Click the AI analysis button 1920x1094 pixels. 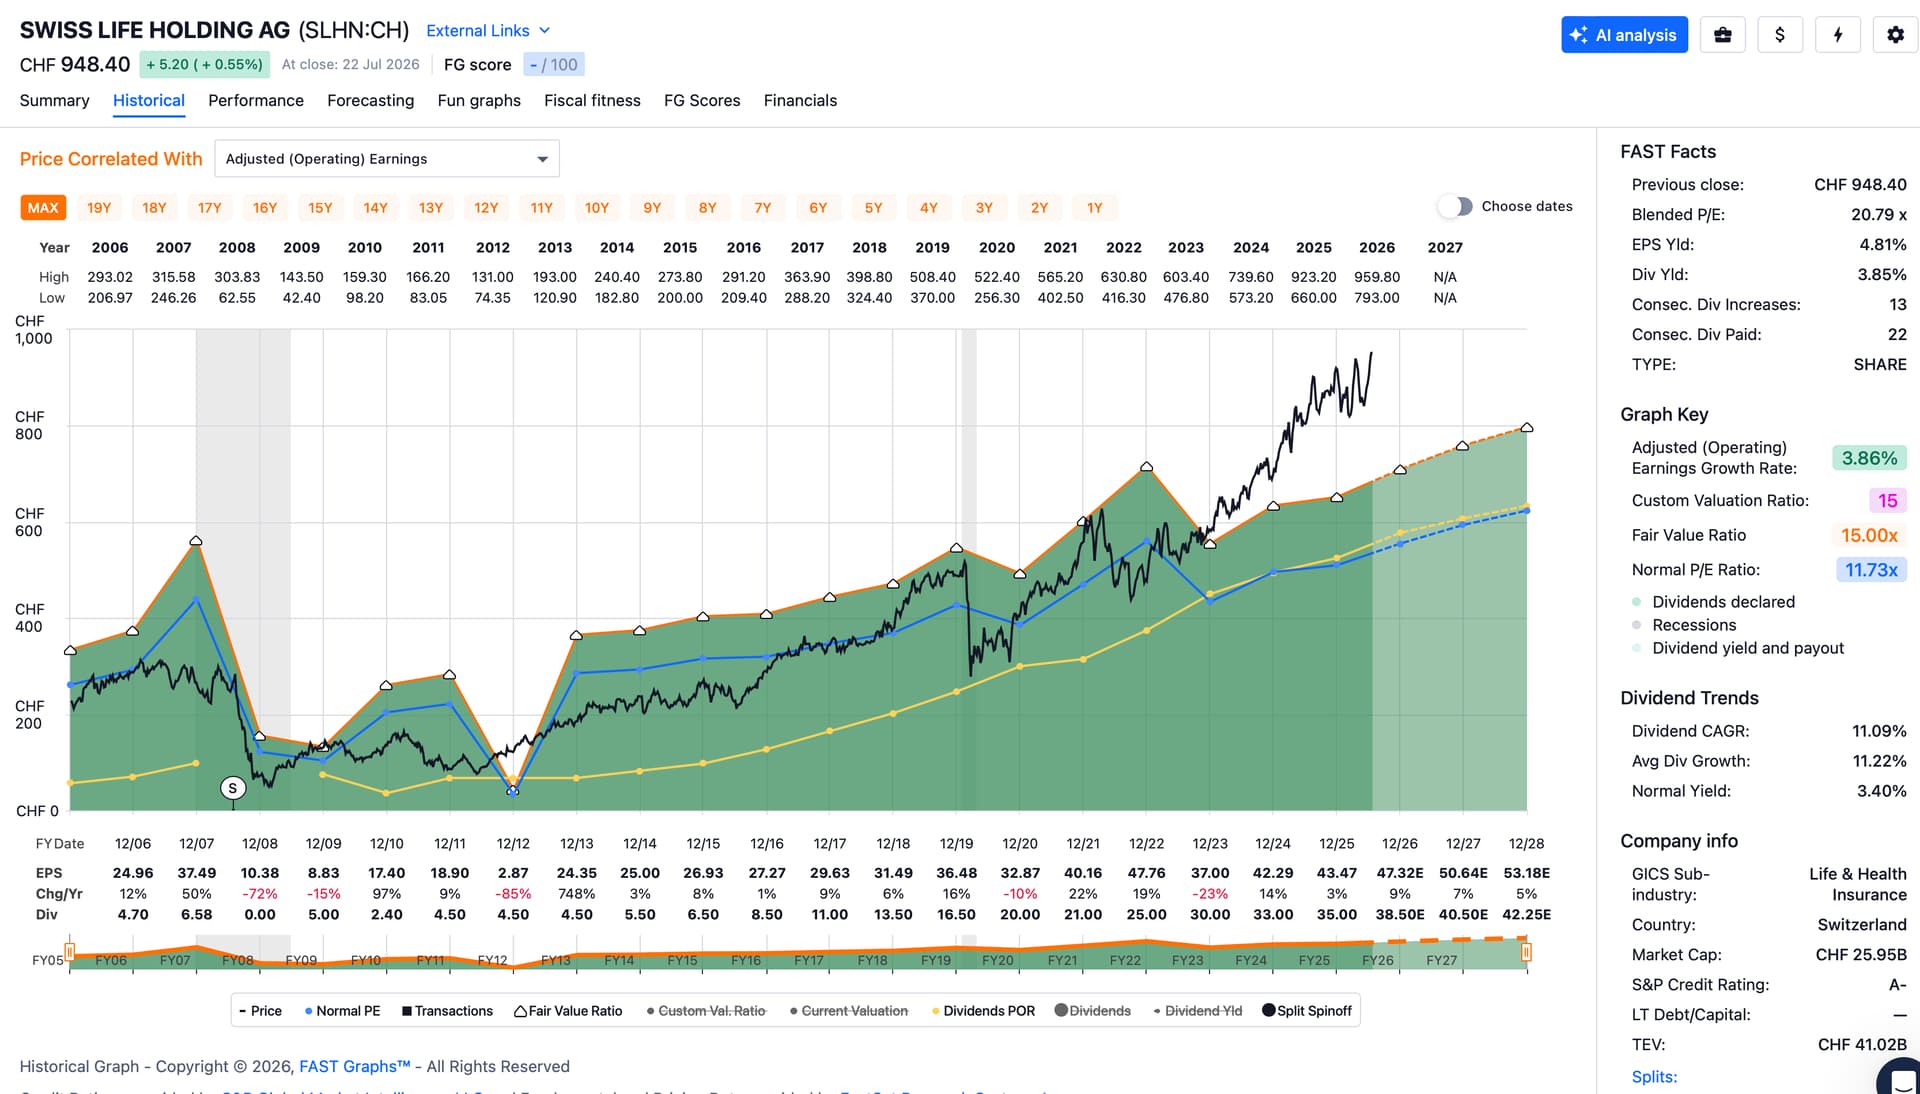pos(1624,35)
